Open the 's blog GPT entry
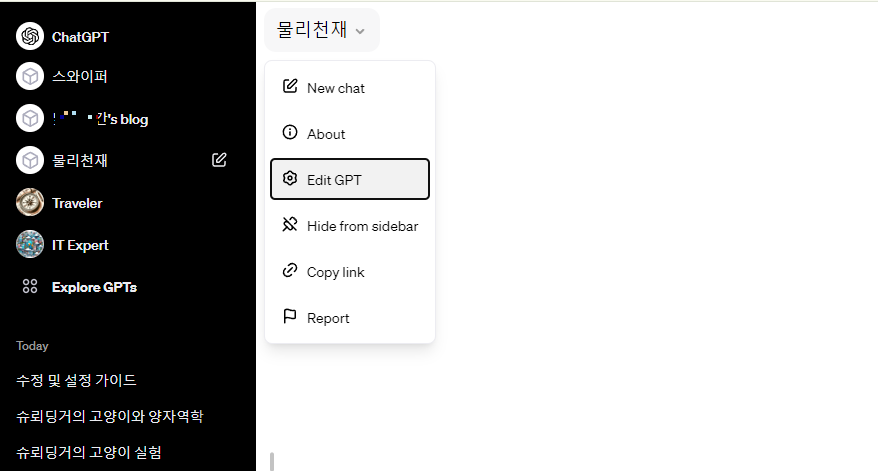Viewport: 878px width, 471px height. [101, 119]
